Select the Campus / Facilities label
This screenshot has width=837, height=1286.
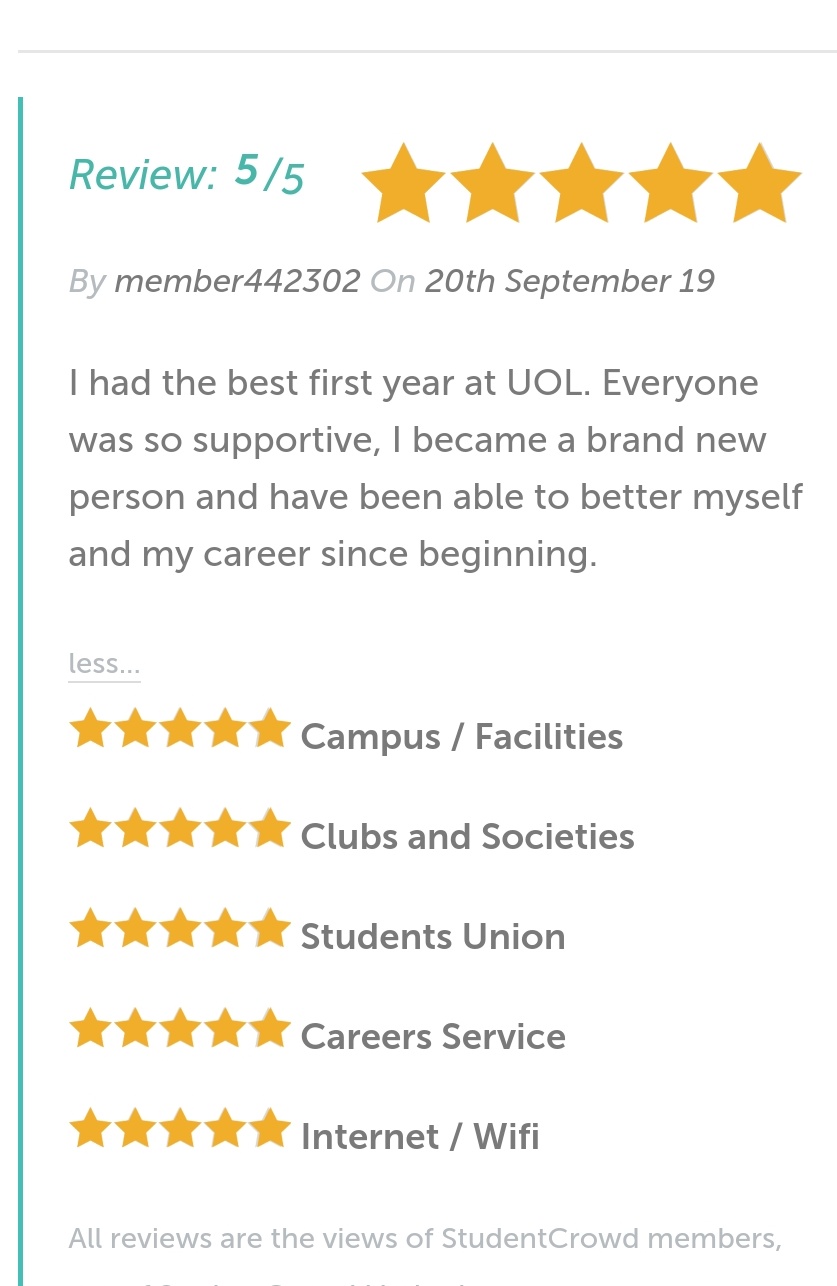[462, 737]
